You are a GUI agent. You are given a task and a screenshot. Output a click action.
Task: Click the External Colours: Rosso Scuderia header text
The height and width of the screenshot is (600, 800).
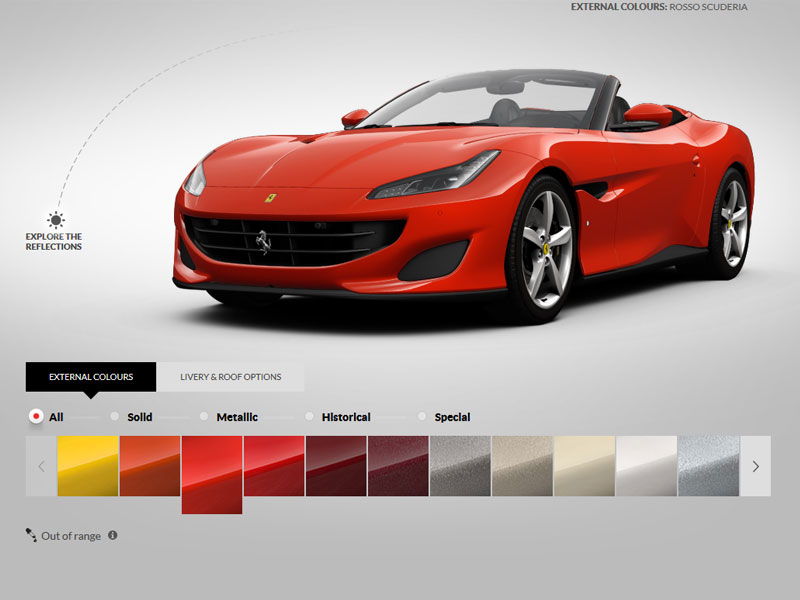coord(659,7)
